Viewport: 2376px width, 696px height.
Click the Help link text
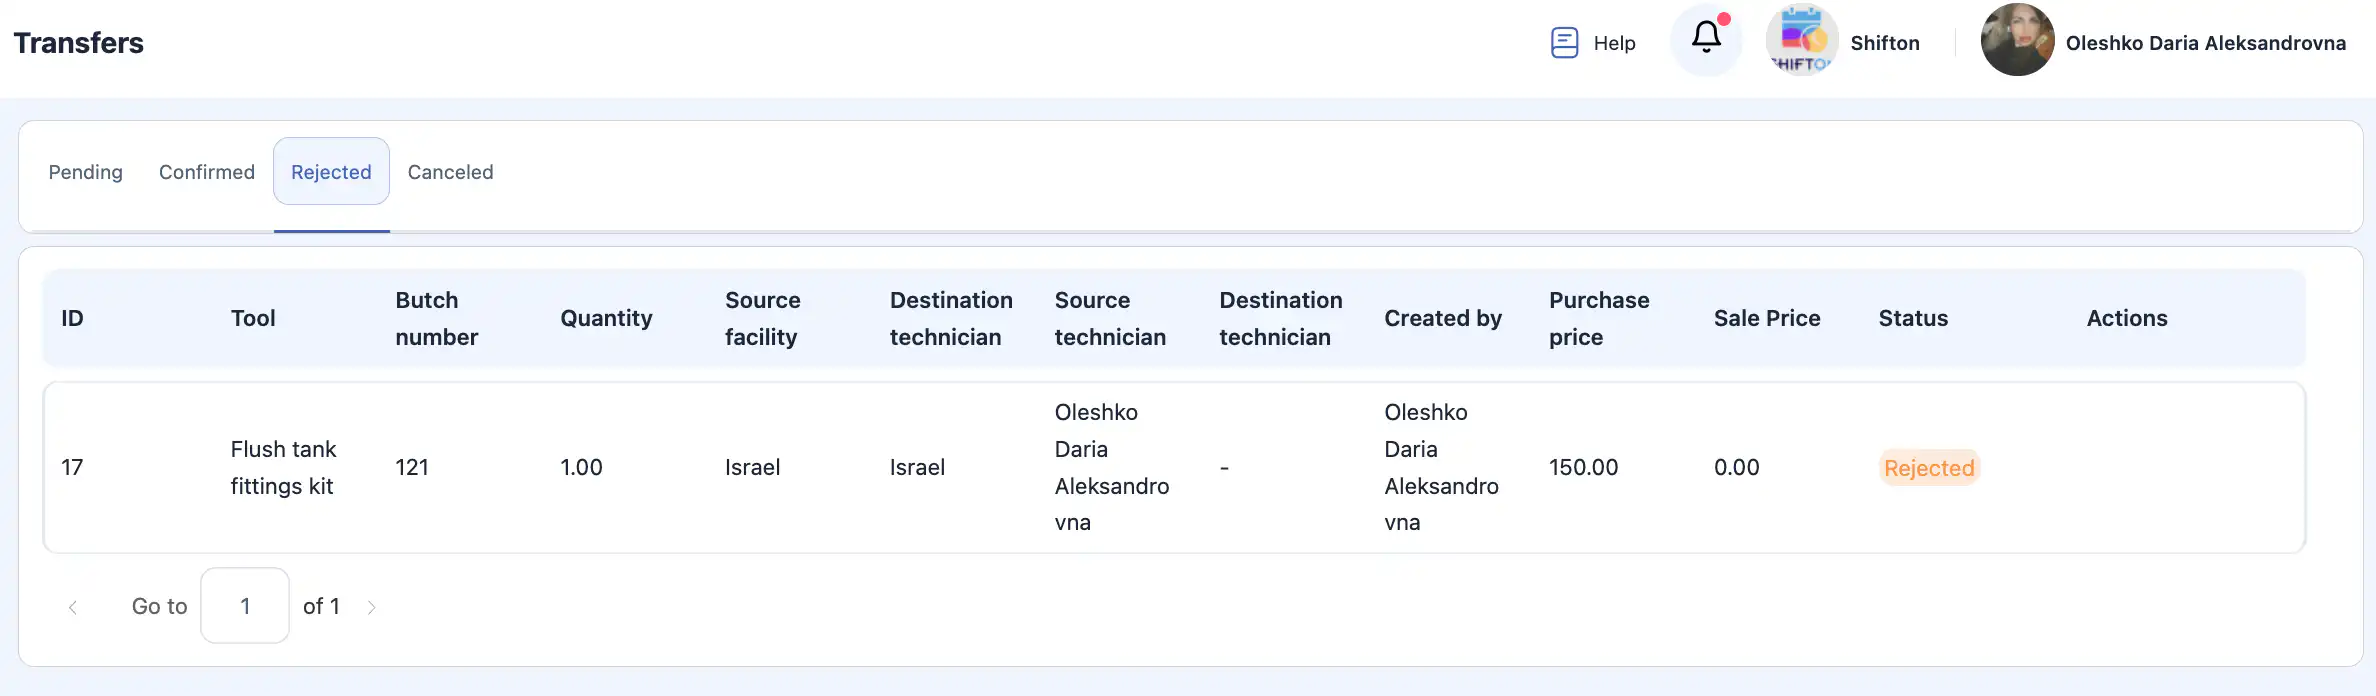pyautogui.click(x=1614, y=43)
